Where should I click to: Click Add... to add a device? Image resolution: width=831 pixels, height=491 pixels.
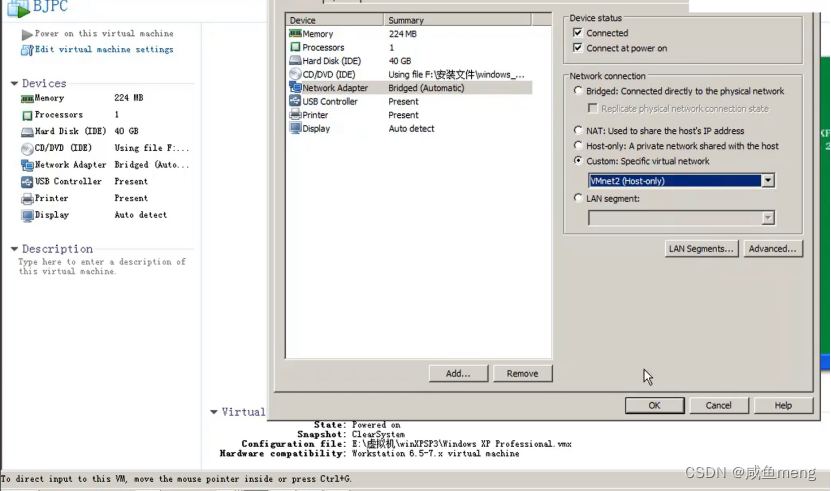458,373
